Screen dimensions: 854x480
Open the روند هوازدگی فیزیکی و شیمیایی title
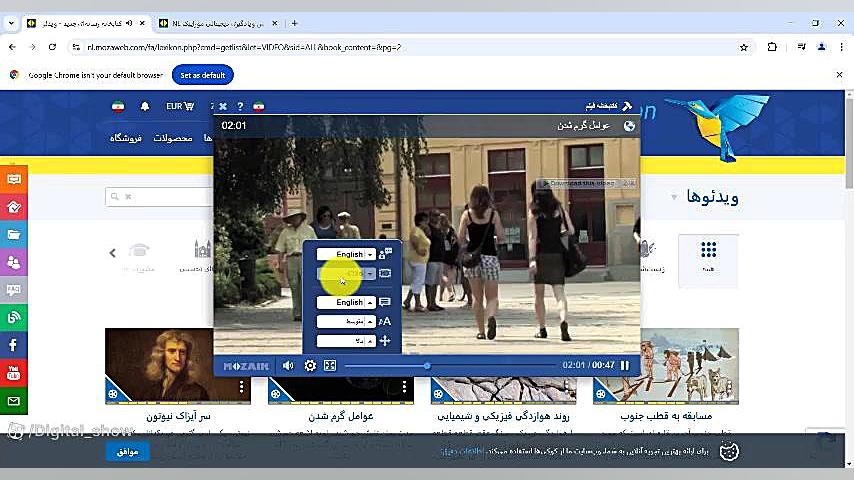[x=503, y=416]
